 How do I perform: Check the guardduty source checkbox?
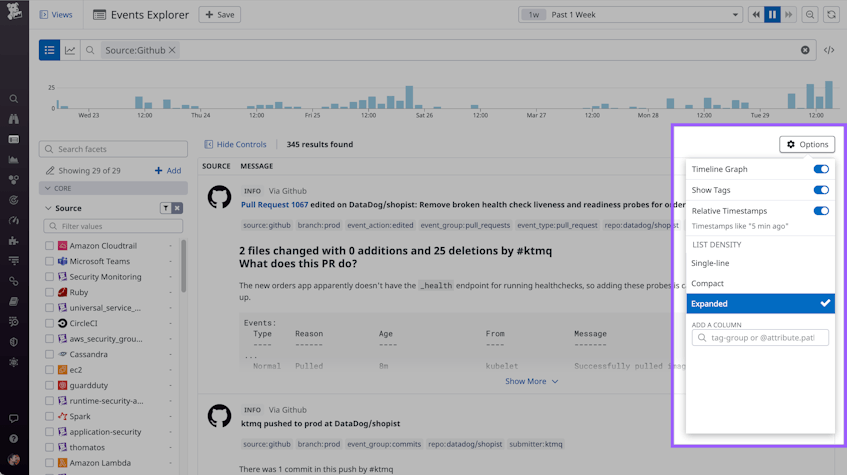point(49,386)
